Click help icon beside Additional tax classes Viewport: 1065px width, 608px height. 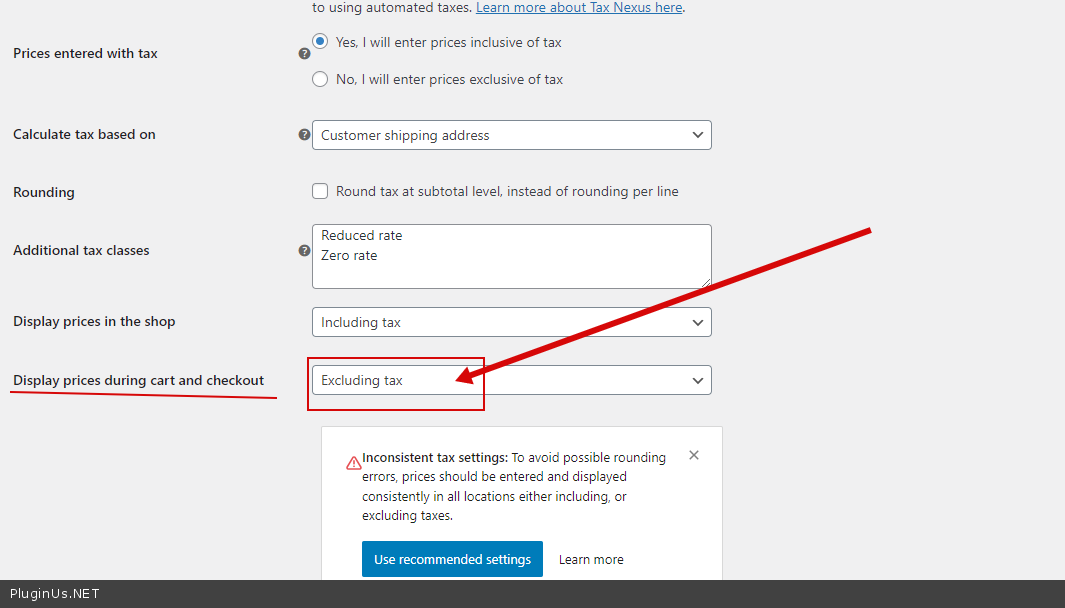[x=304, y=251]
